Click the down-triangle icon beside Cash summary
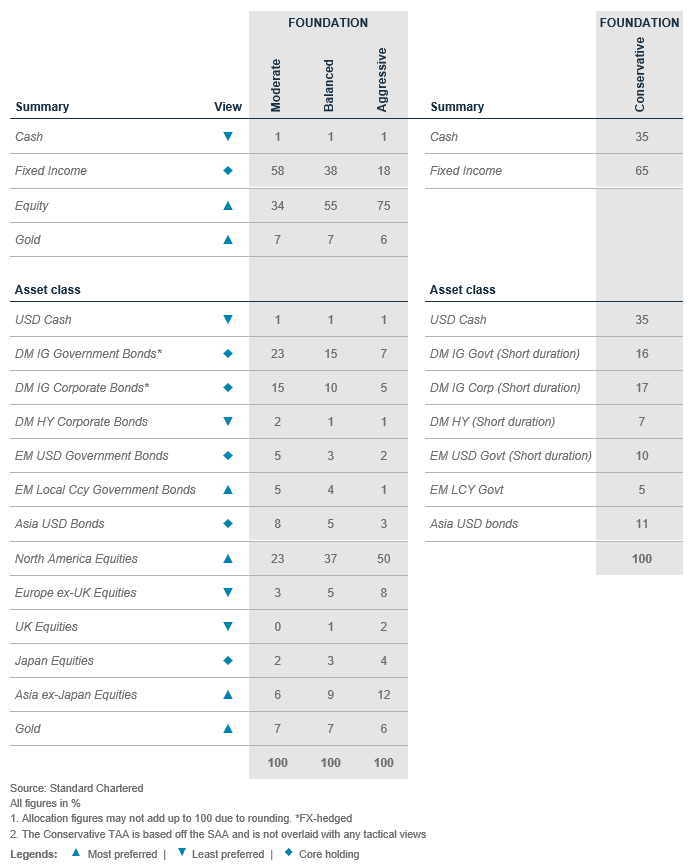Image resolution: width=695 pixels, height=868 pixels. [x=228, y=136]
